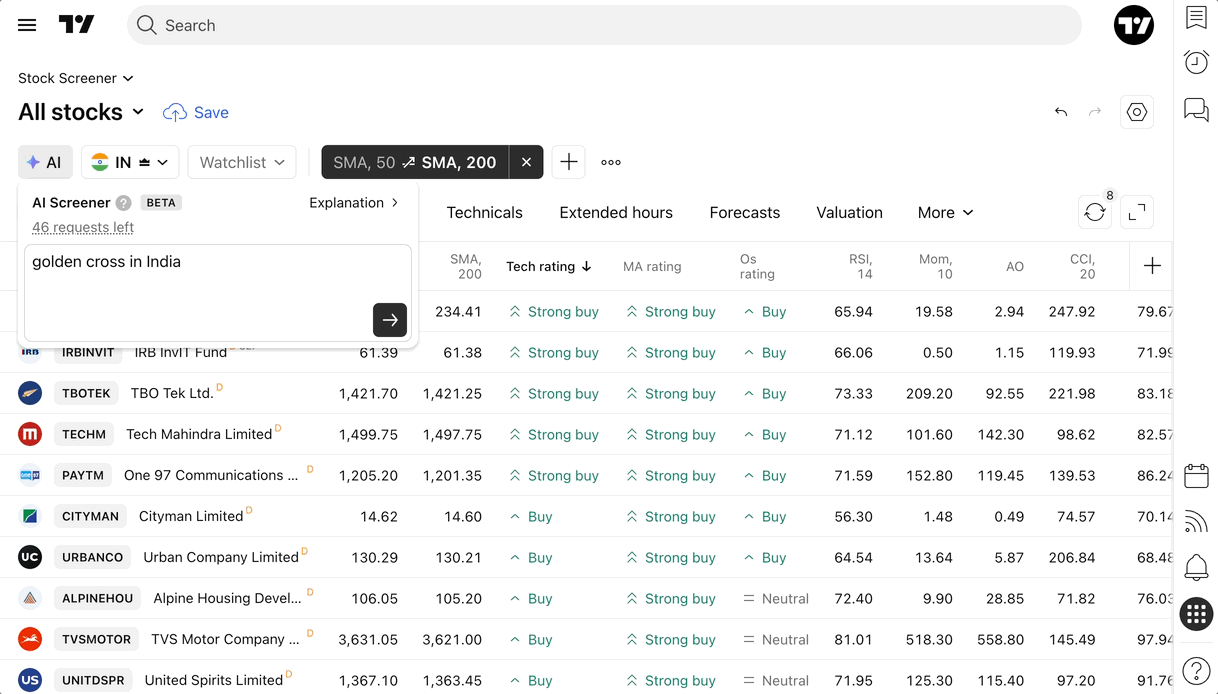
Task: Open the ALPINEHOU ticker symbol
Action: 98,598
